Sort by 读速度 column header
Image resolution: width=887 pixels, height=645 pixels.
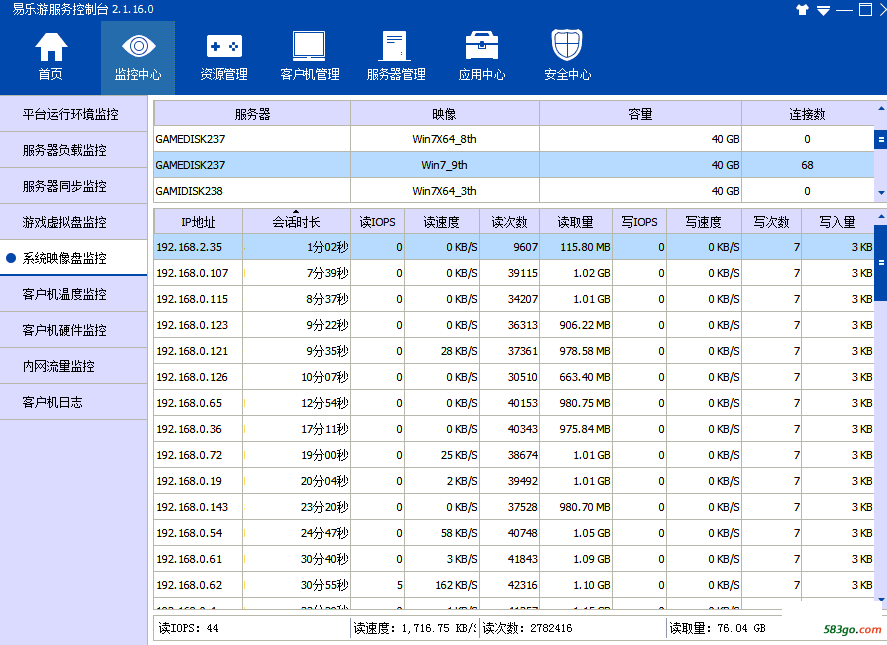click(442, 222)
